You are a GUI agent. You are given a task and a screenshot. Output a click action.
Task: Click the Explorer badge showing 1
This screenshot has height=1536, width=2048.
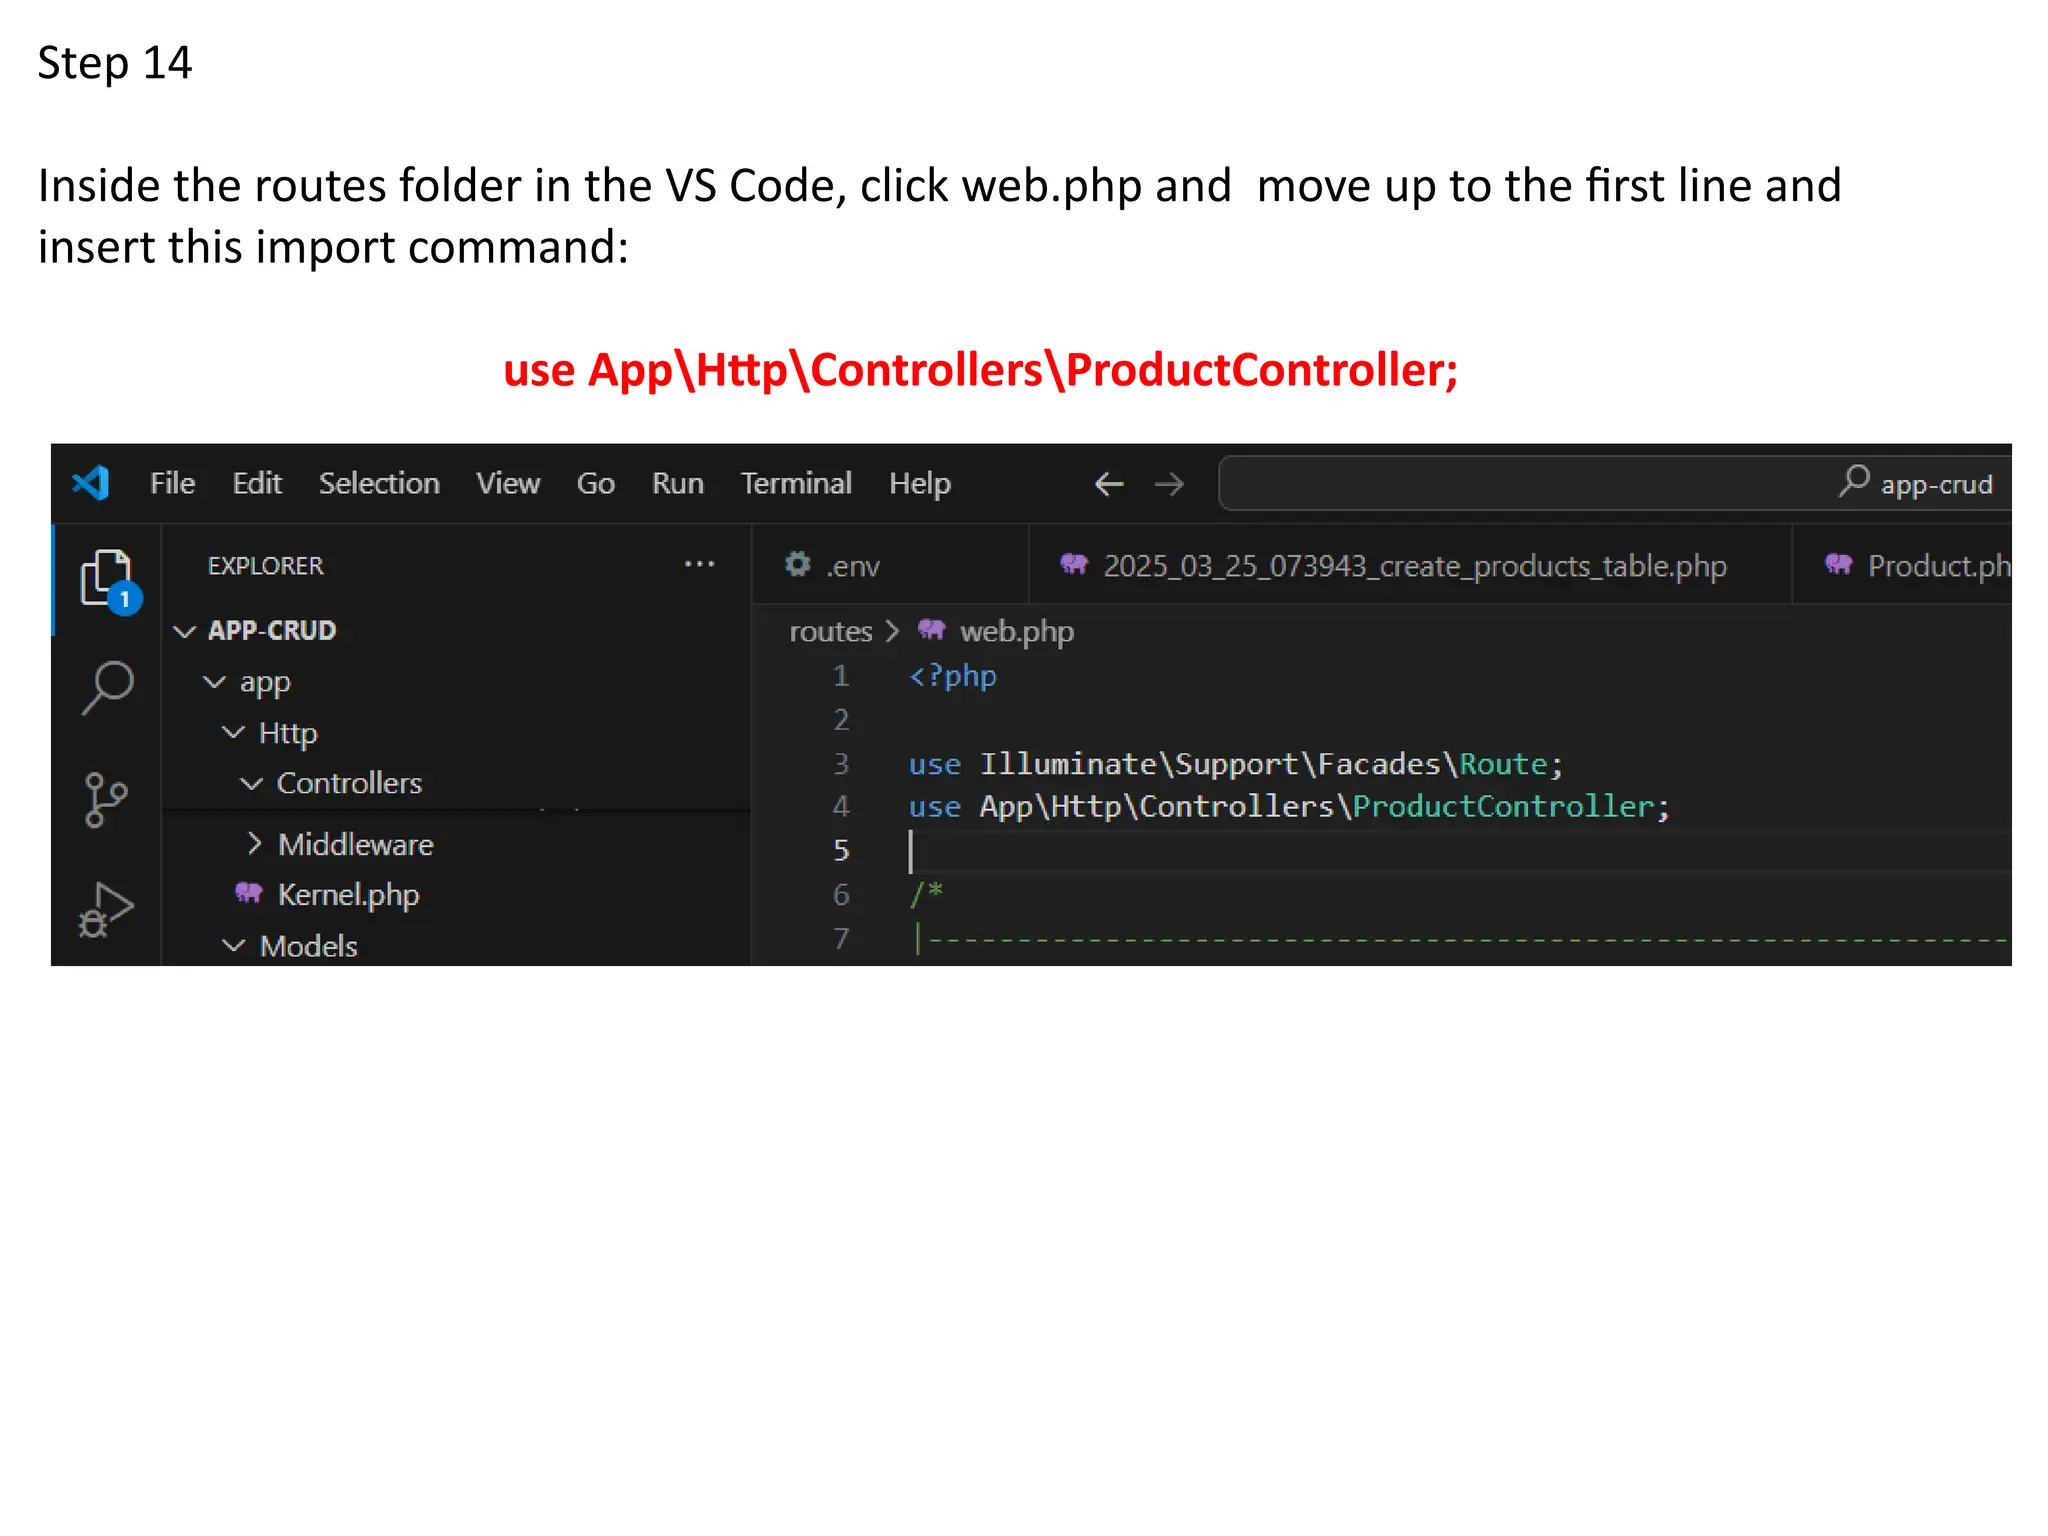(x=124, y=599)
